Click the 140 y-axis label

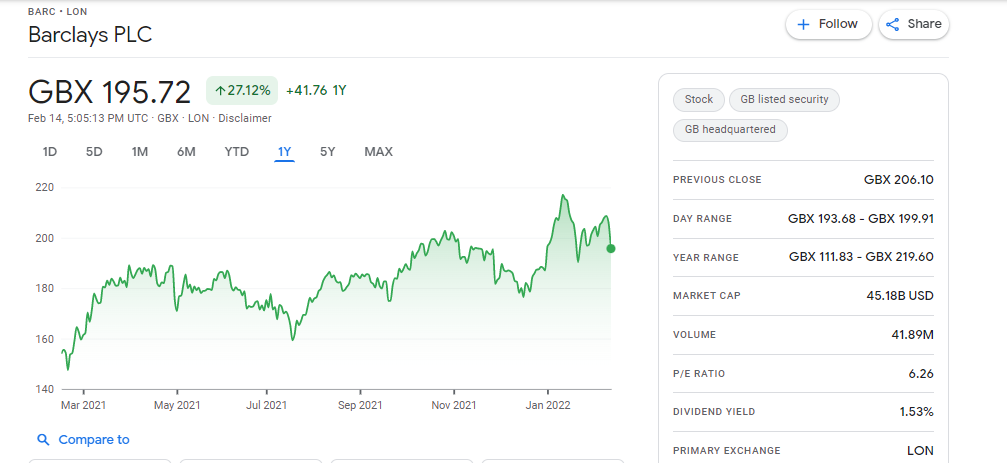[x=45, y=389]
